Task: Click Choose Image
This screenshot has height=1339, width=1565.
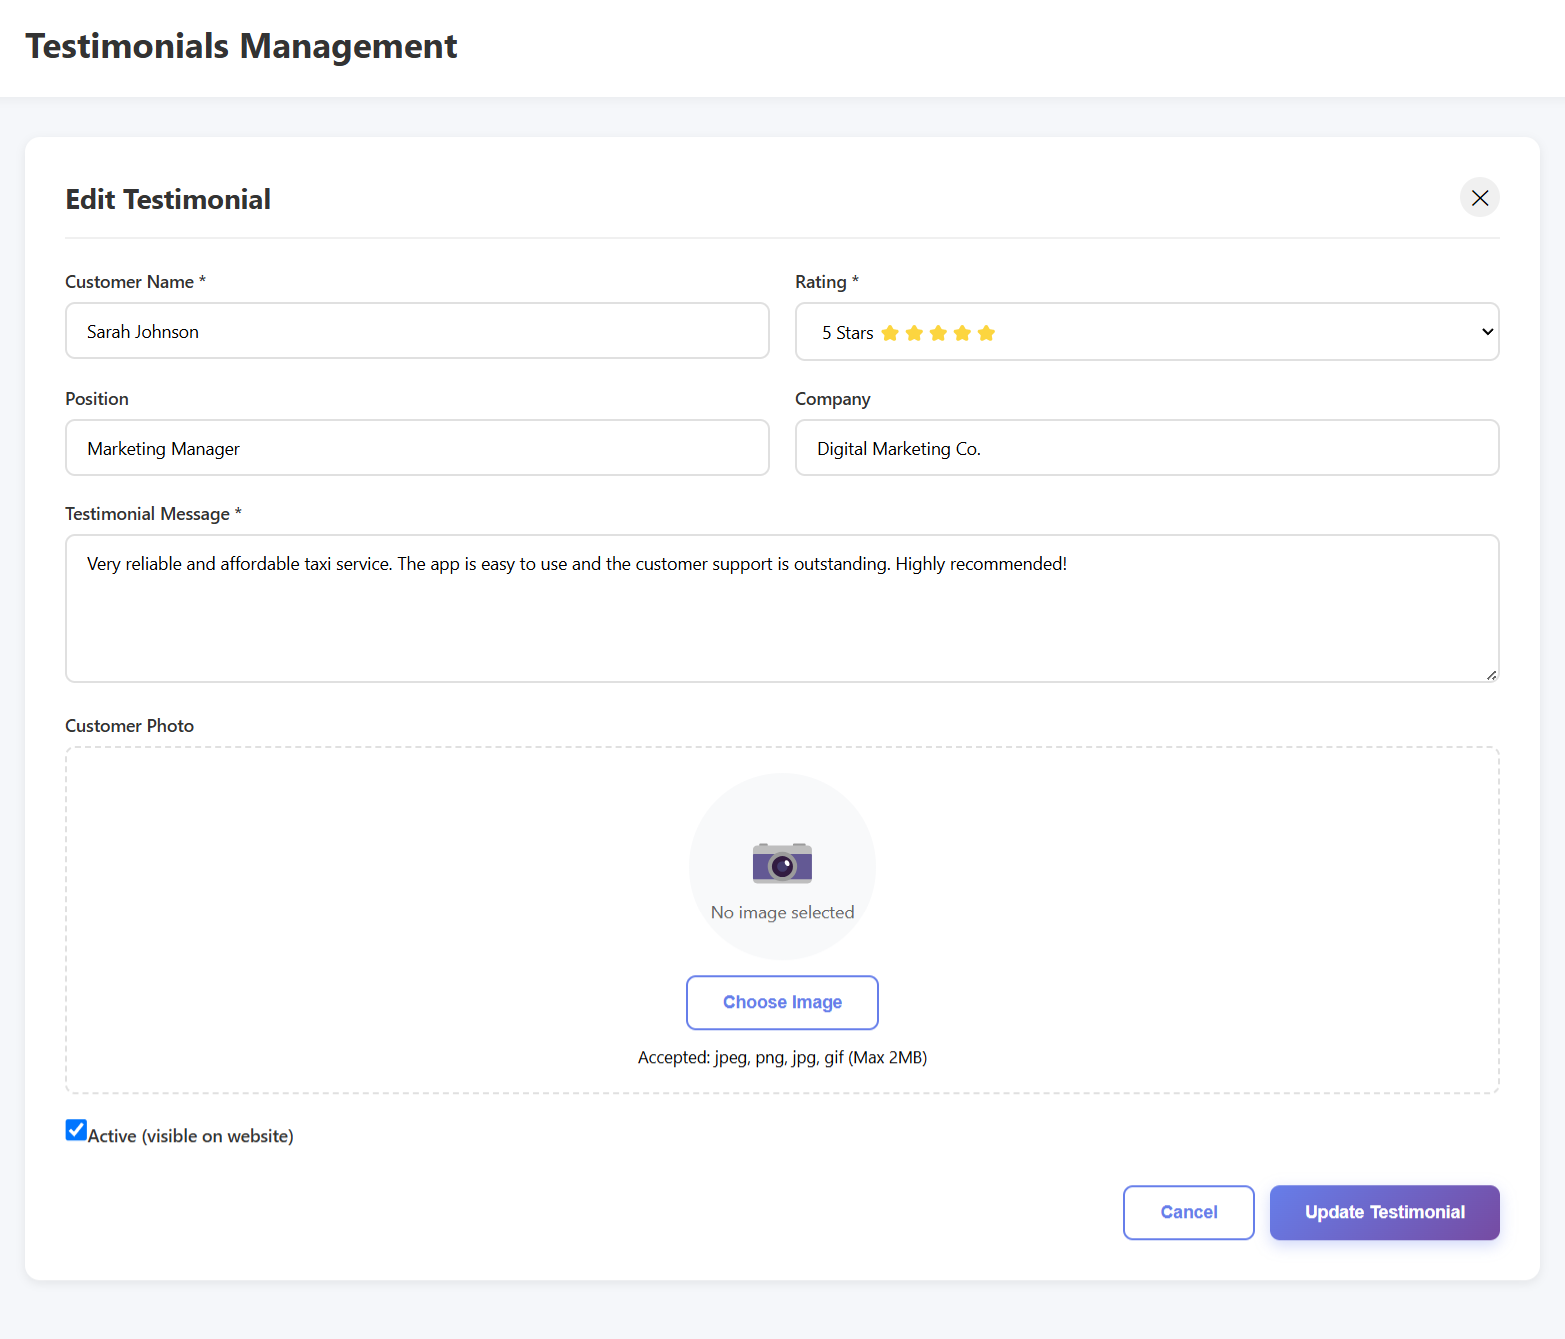Action: click(782, 1002)
